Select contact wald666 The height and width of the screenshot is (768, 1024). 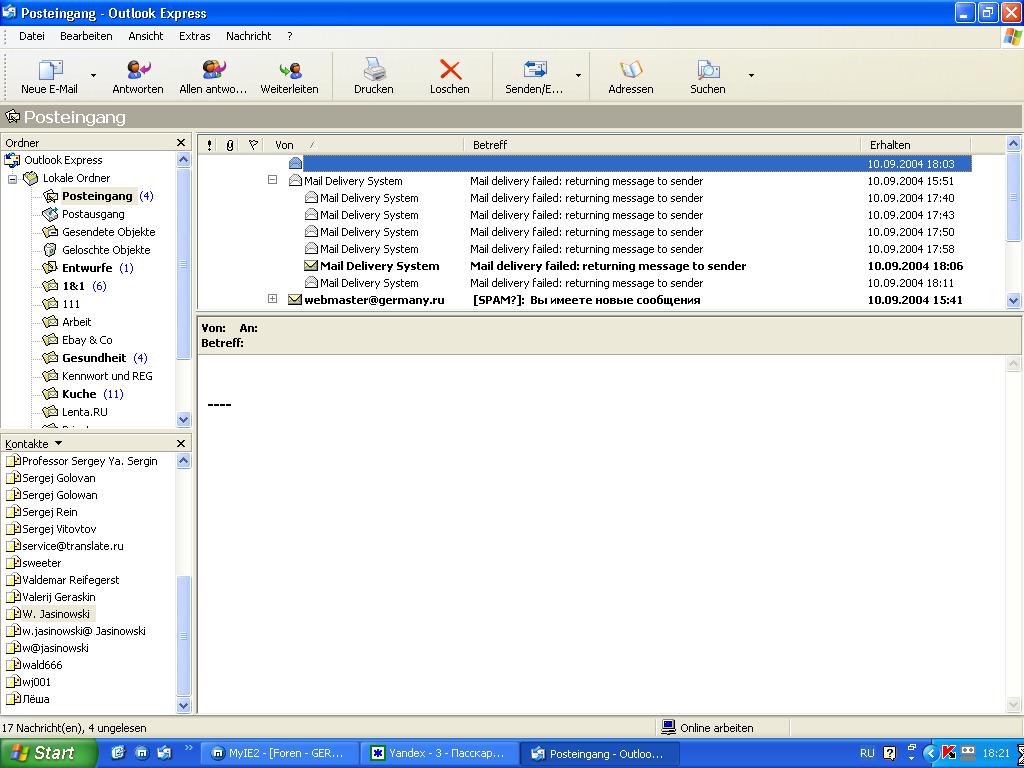[35, 665]
